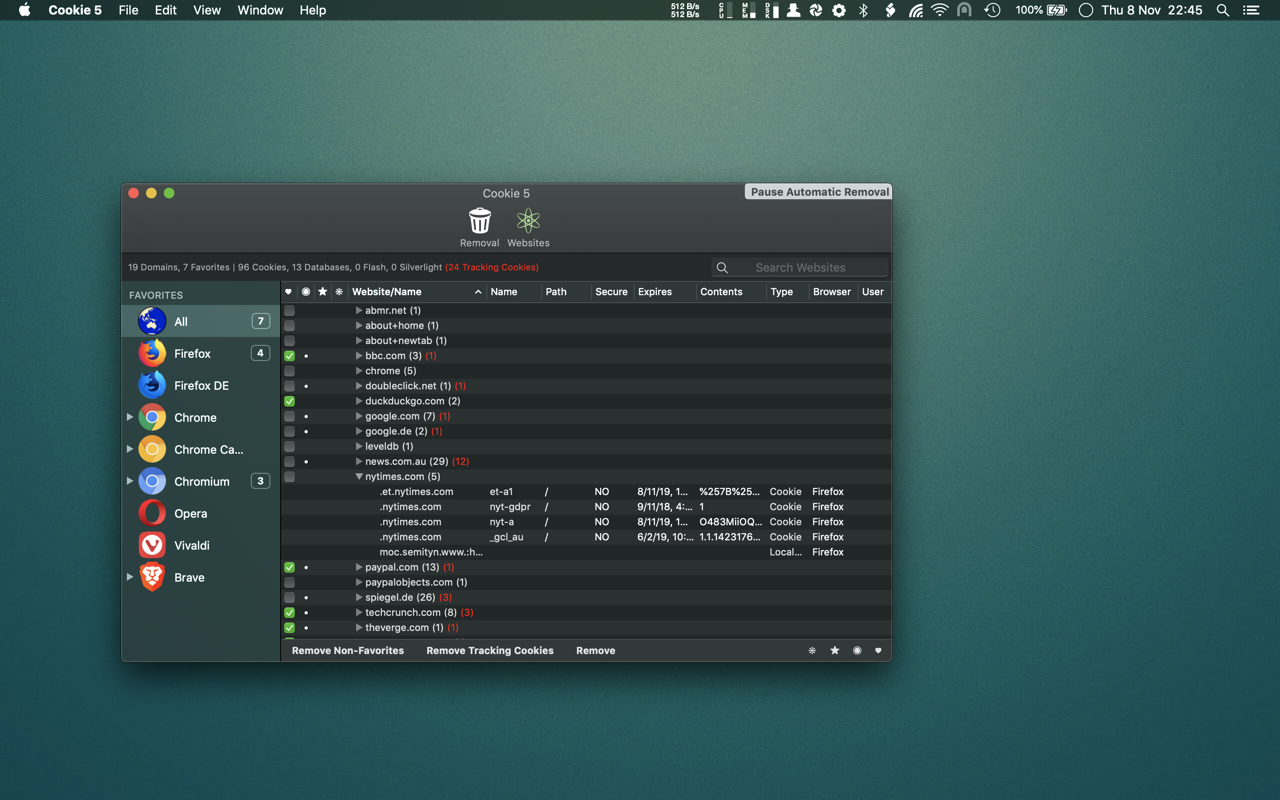1280x800 pixels.
Task: Expand the news.com.au row
Action: [359, 461]
